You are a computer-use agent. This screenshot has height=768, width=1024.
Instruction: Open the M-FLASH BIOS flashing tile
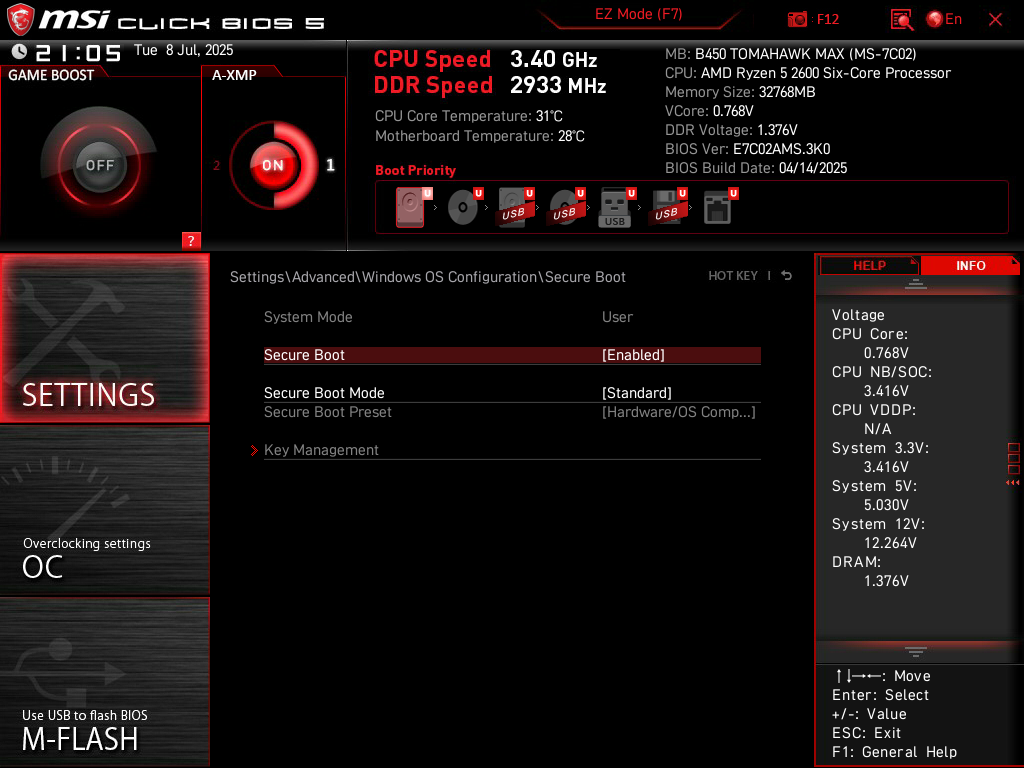point(104,682)
